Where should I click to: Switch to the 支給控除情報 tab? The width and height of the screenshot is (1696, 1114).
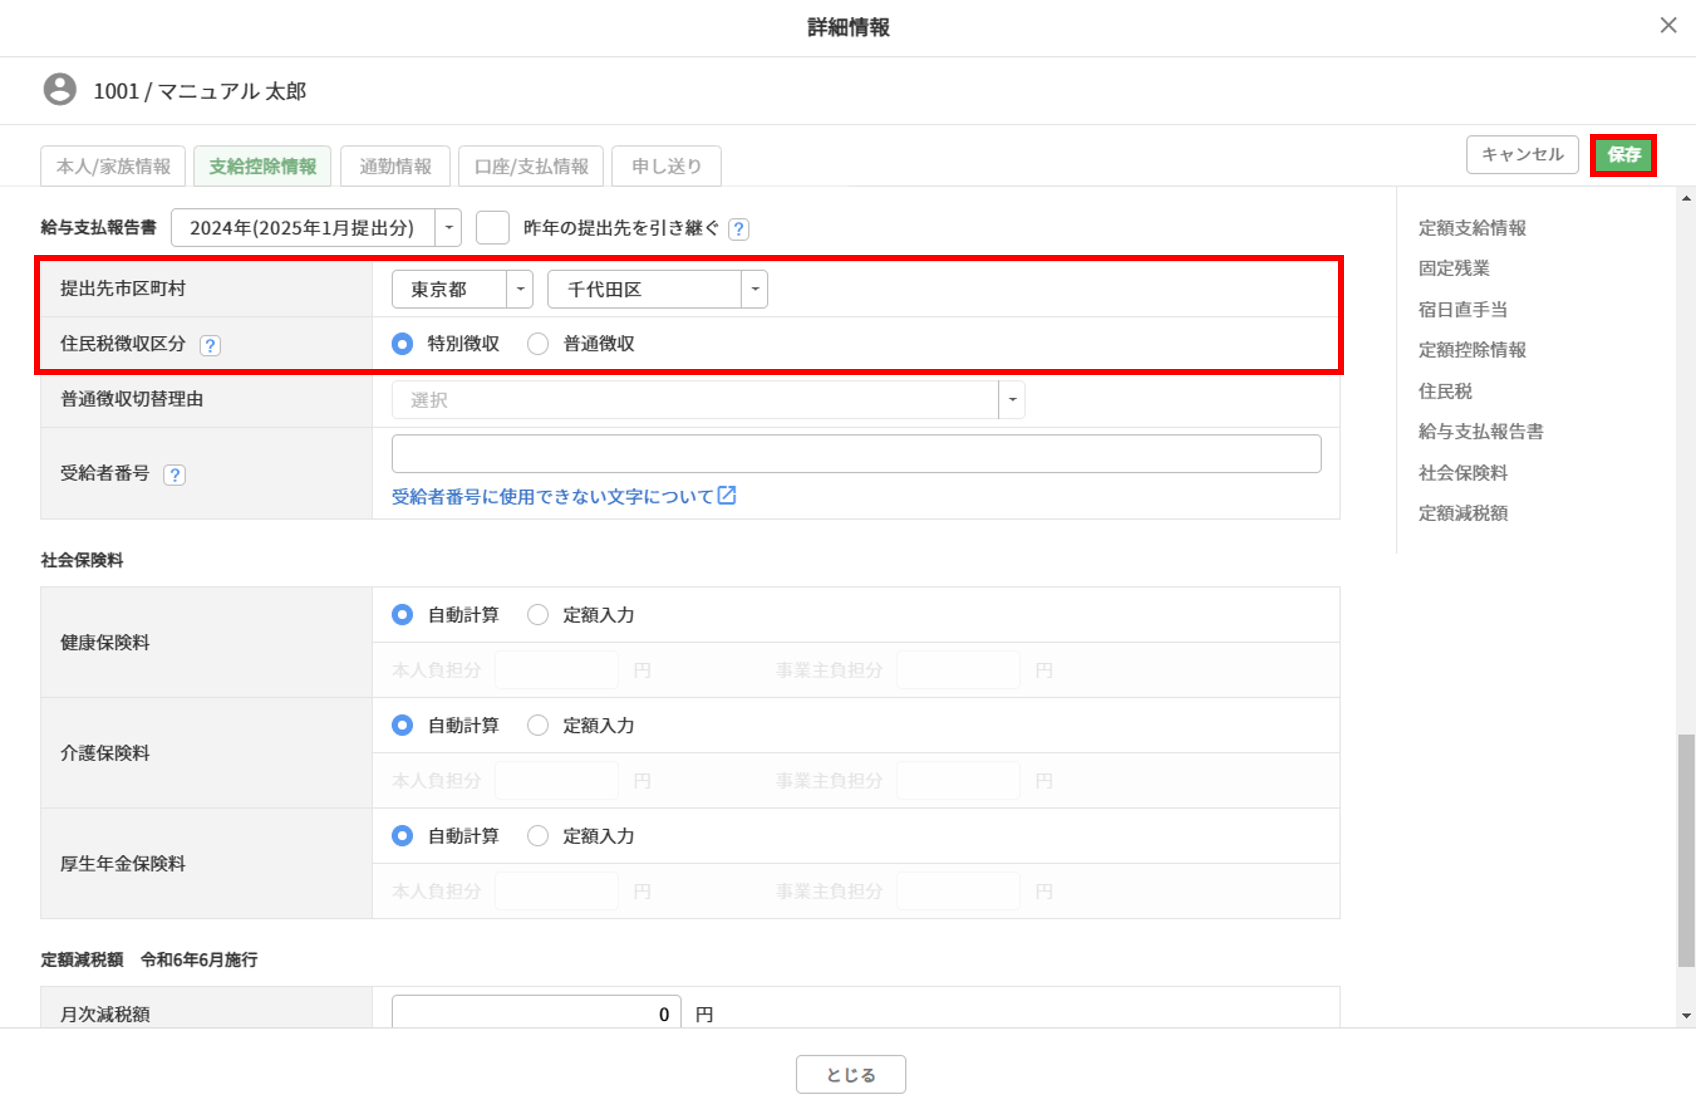pos(262,166)
